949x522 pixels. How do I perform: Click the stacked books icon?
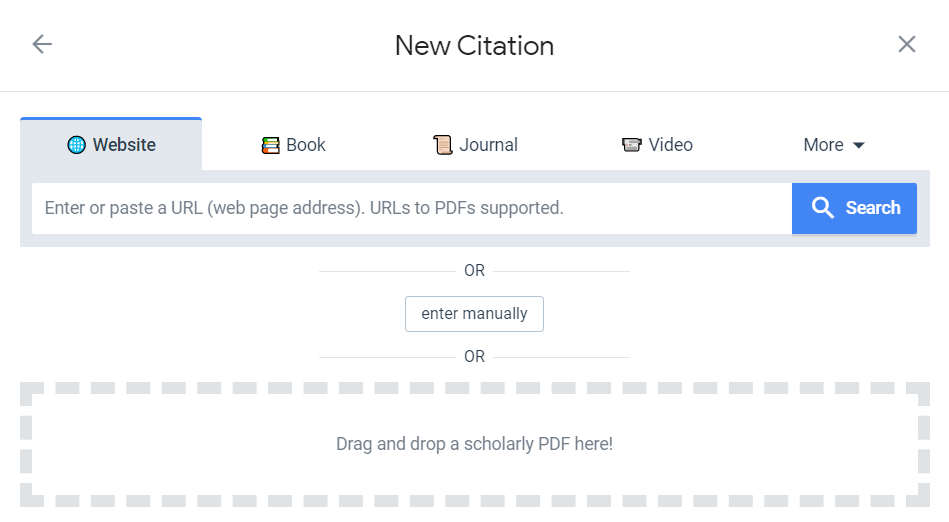pyautogui.click(x=271, y=145)
